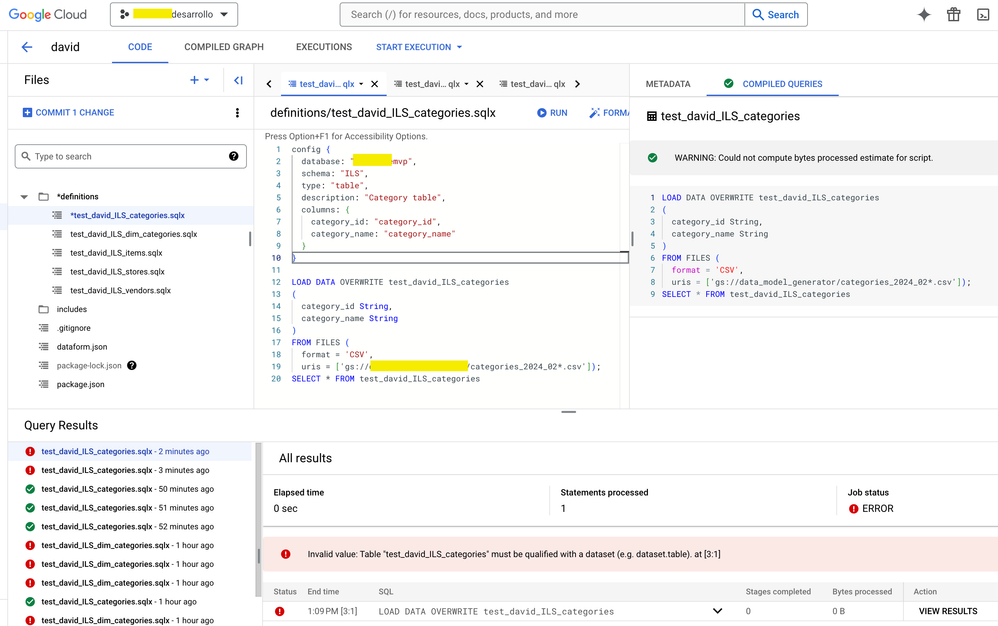Click the Google Cloud logo
This screenshot has height=626, width=998.
(x=48, y=15)
